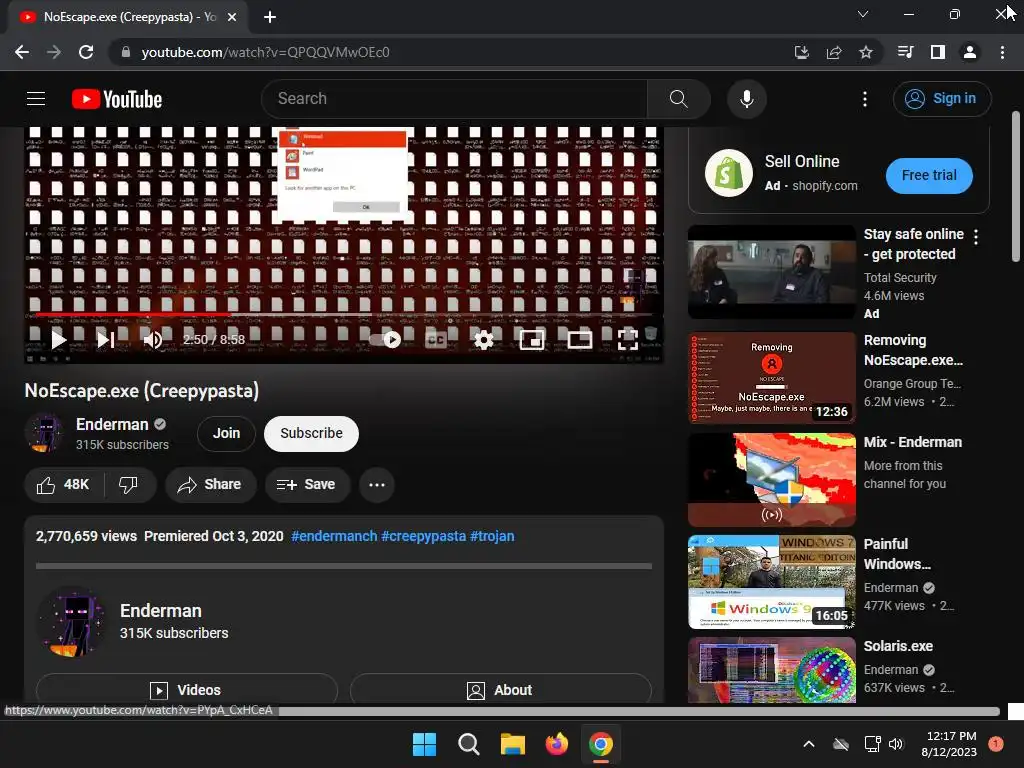This screenshot has height=768, width=1024.
Task: Skip to the next video
Action: (x=106, y=340)
